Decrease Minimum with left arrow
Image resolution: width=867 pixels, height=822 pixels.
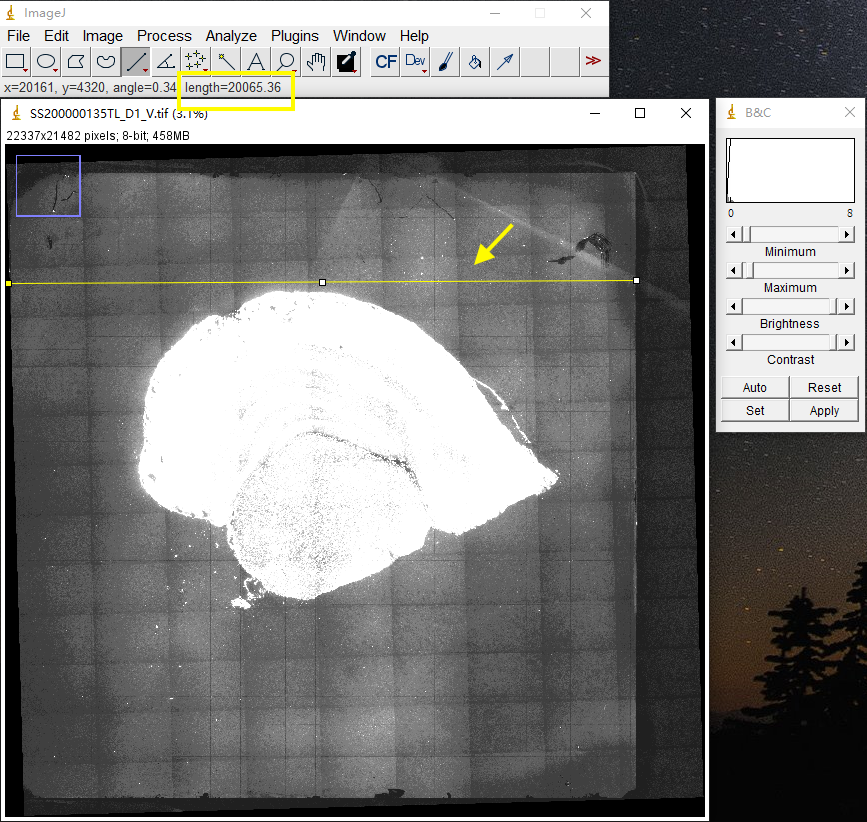tap(734, 234)
